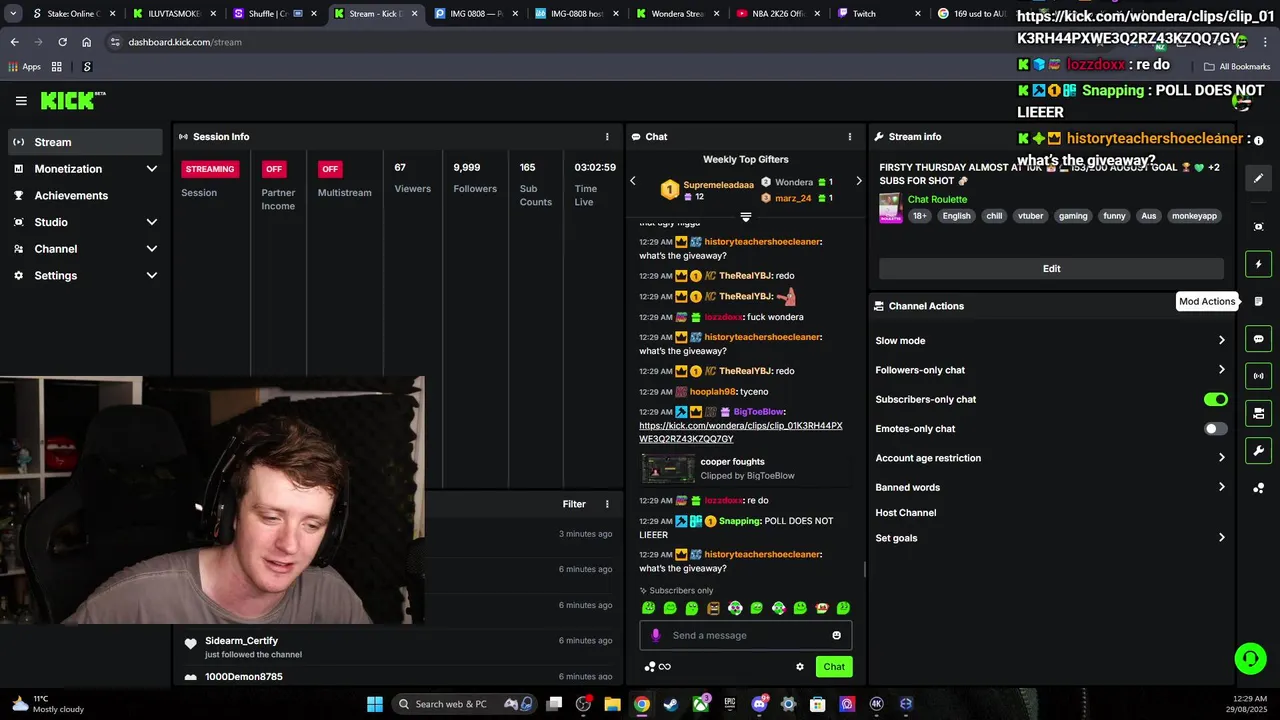This screenshot has width=1280, height=720.
Task: Click the purple microphone icon in message box
Action: [x=656, y=635]
